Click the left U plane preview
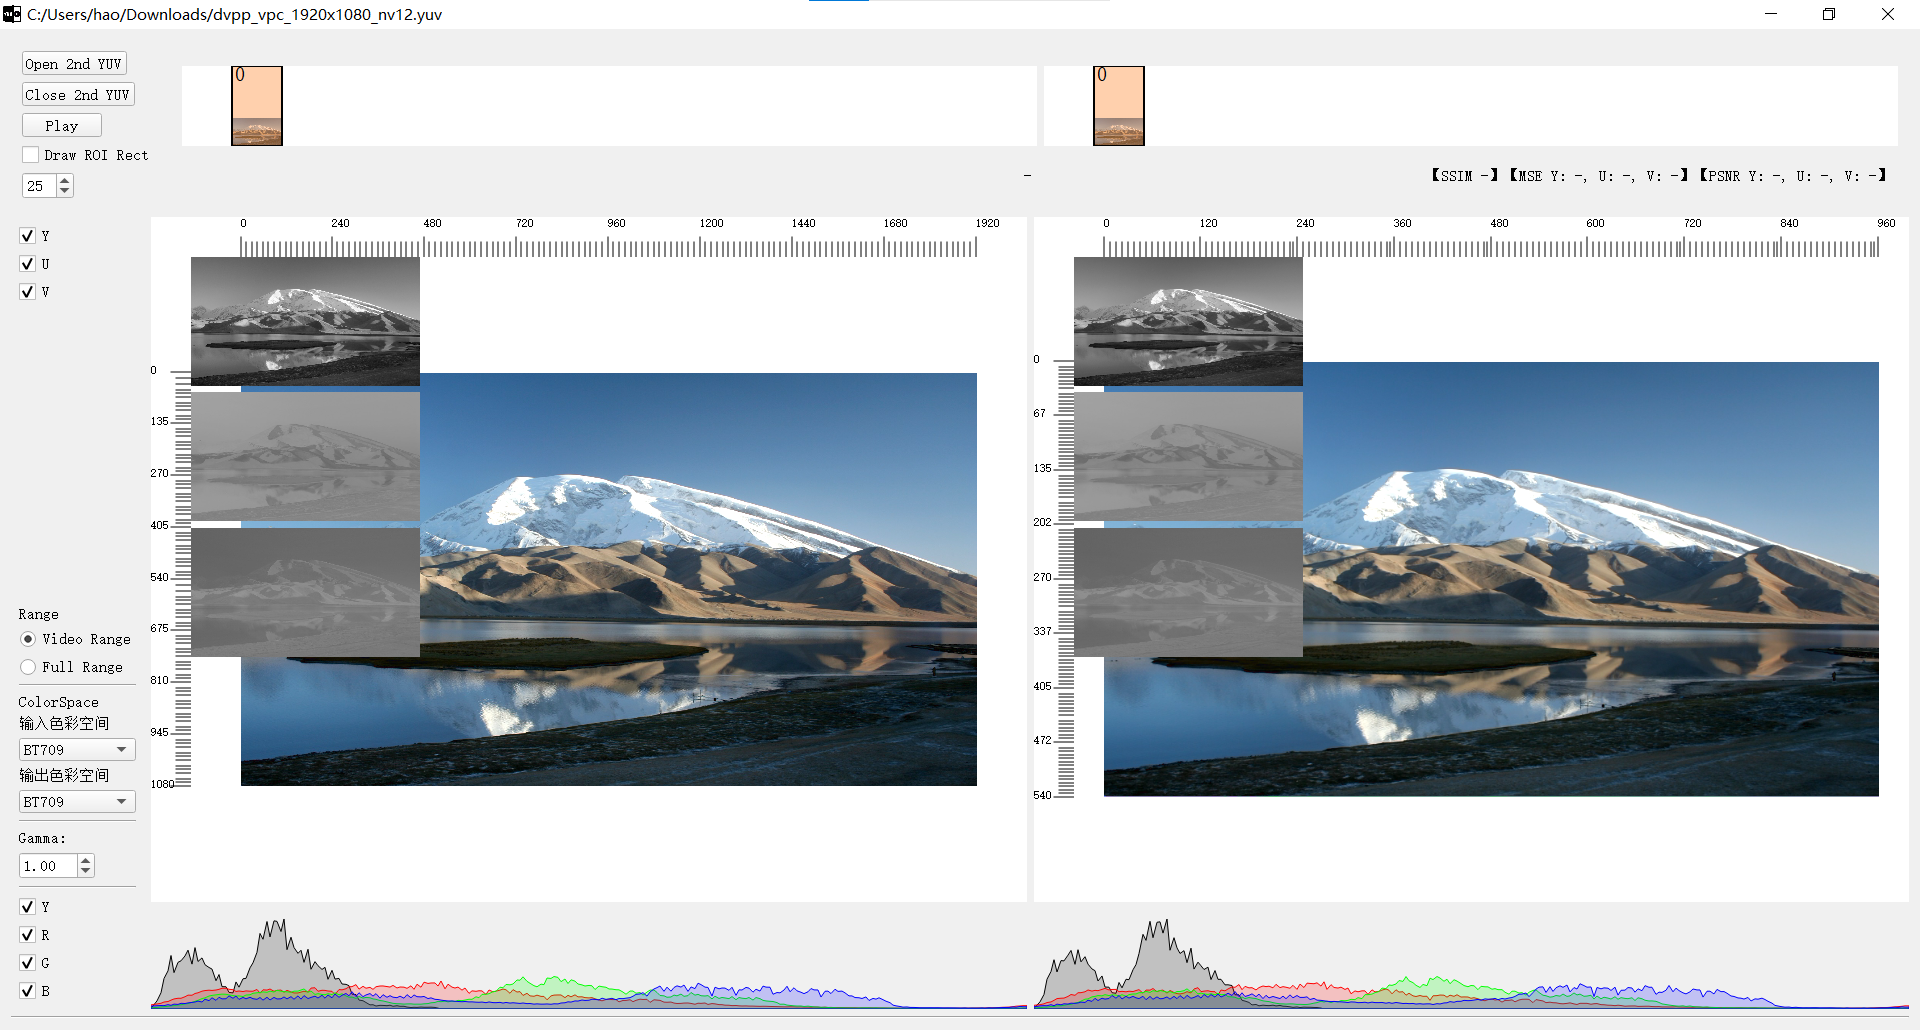This screenshot has height=1030, width=1920. tap(305, 456)
